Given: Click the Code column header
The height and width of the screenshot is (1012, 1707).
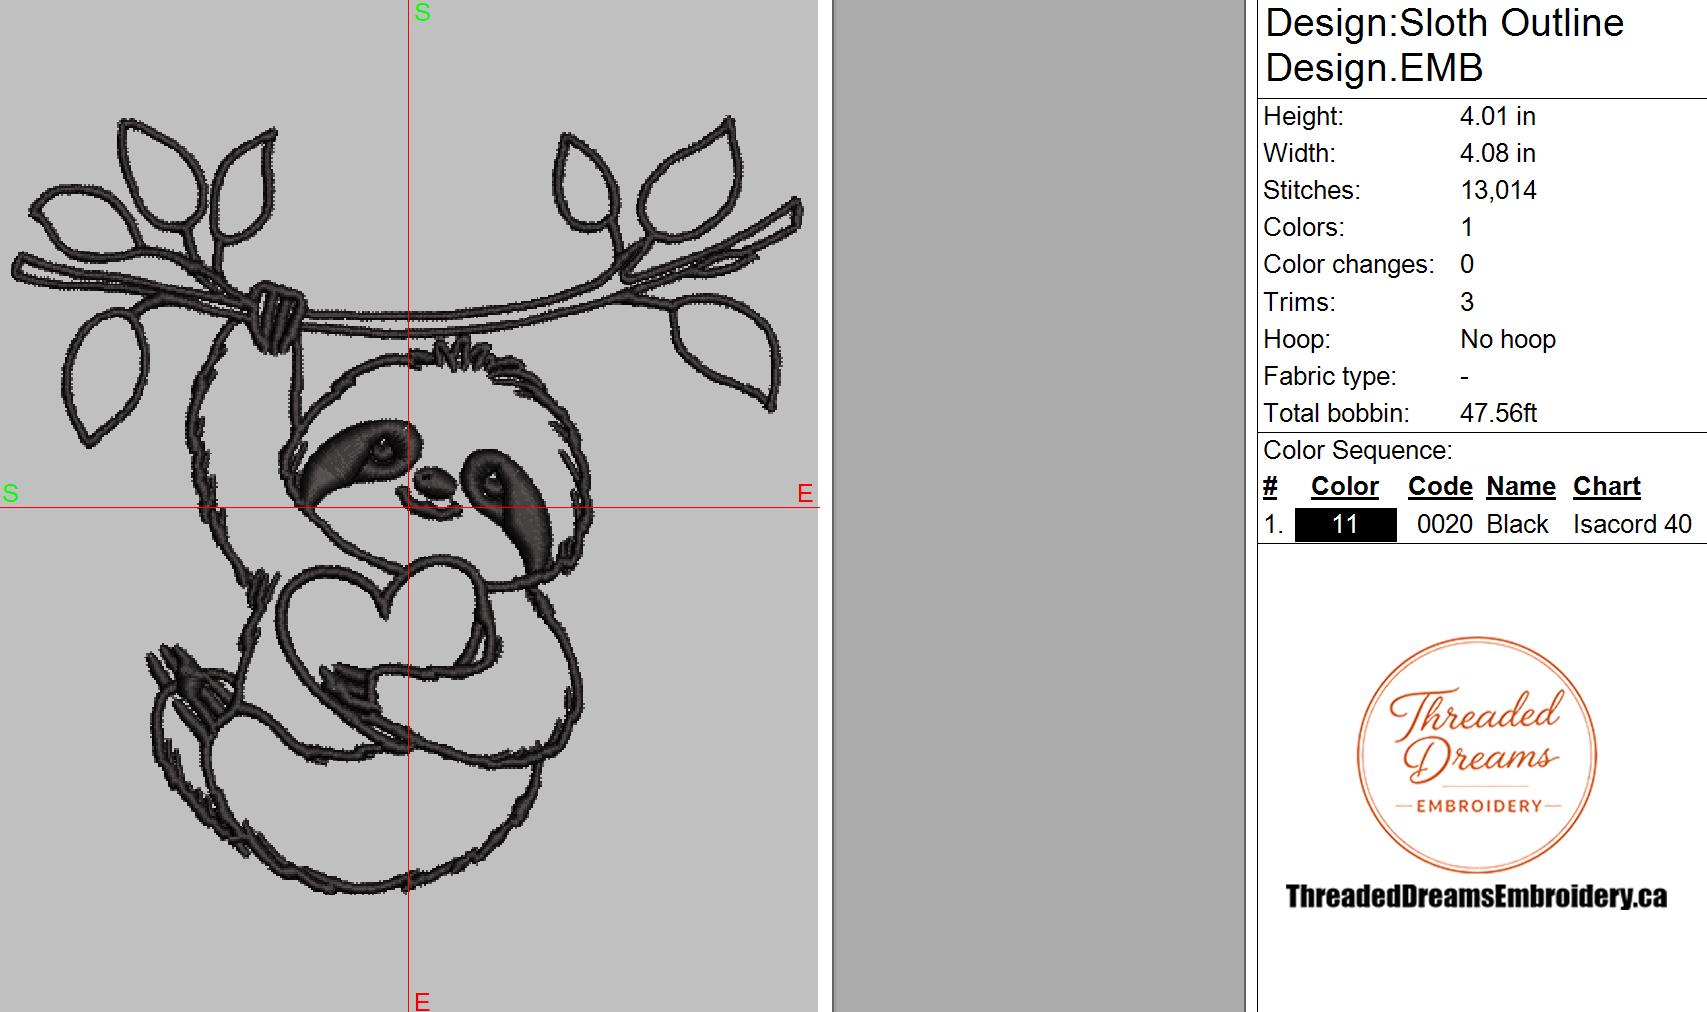Looking at the screenshot, I should pos(1440,487).
